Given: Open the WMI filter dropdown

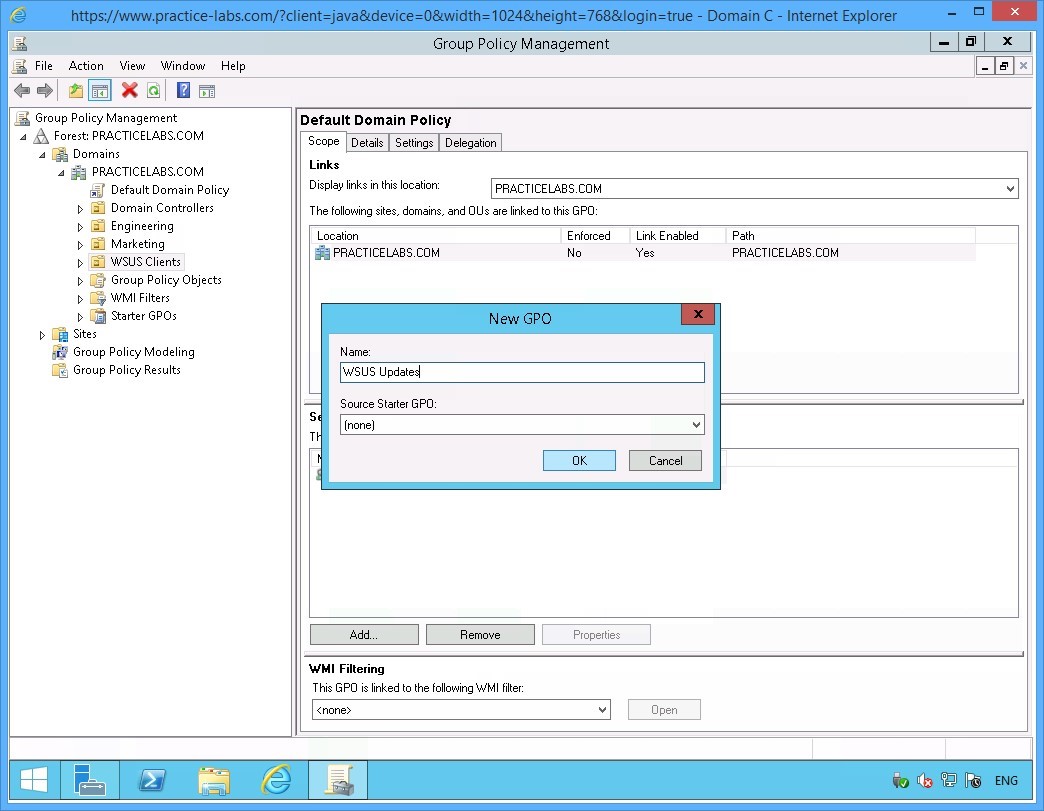Looking at the screenshot, I should tap(461, 710).
